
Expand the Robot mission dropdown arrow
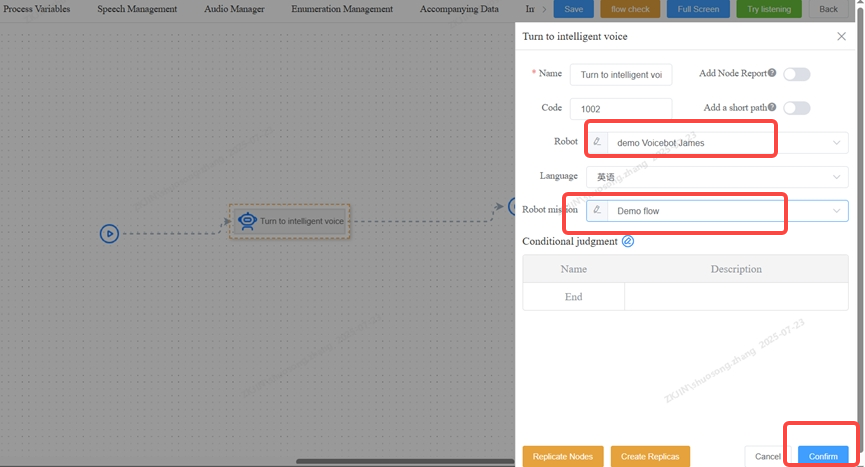[x=837, y=211]
